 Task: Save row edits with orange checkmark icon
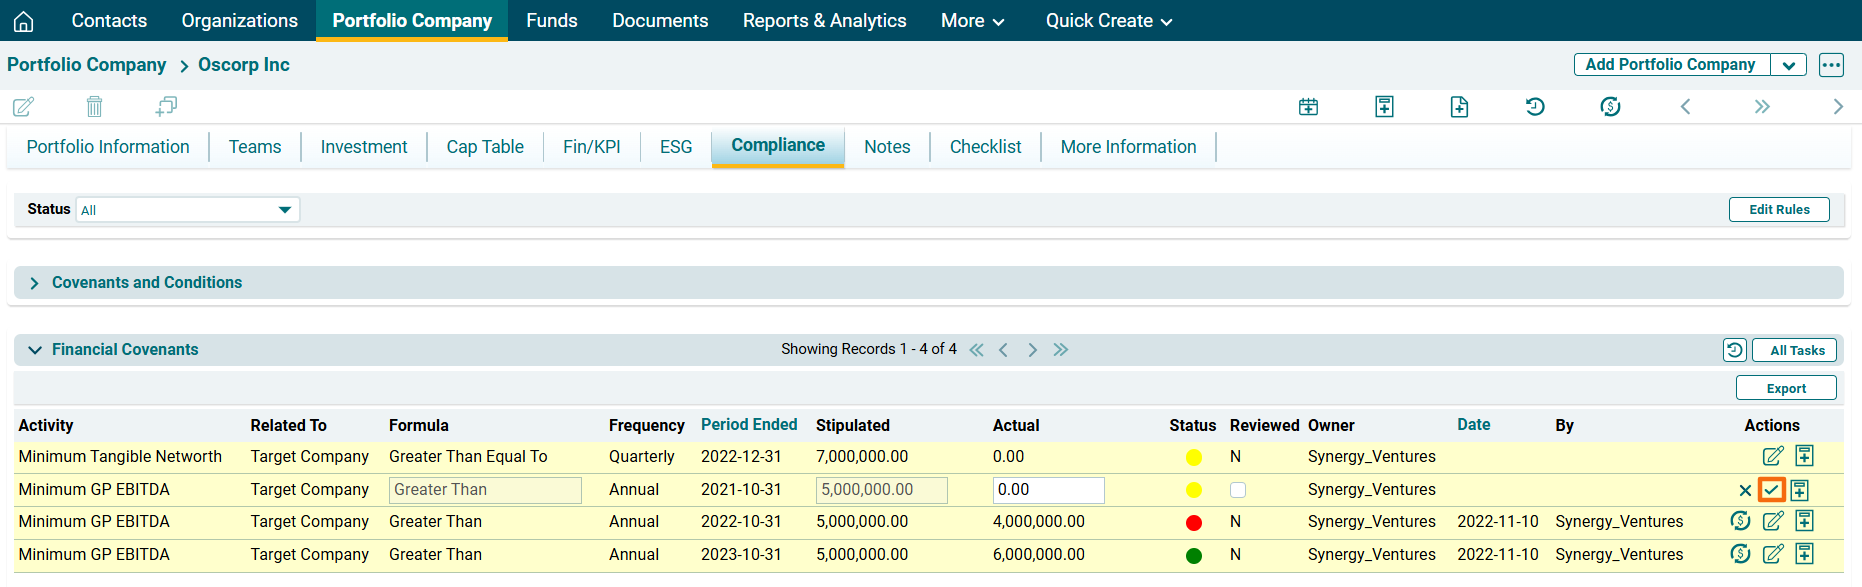tap(1771, 490)
